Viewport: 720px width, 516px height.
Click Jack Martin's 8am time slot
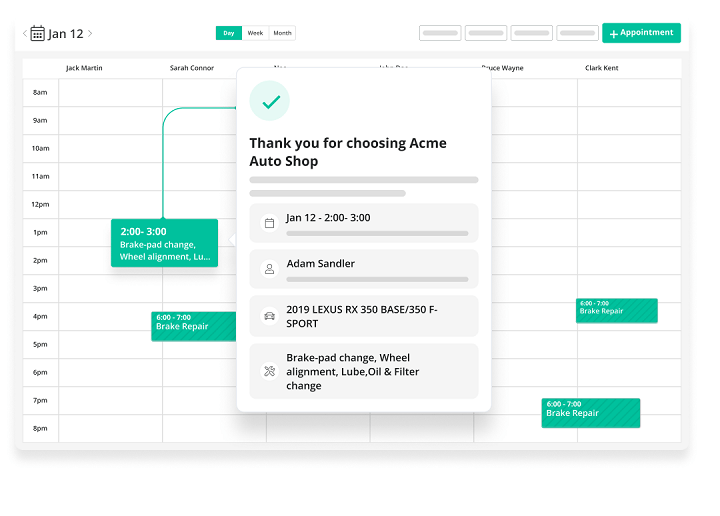[x=110, y=92]
